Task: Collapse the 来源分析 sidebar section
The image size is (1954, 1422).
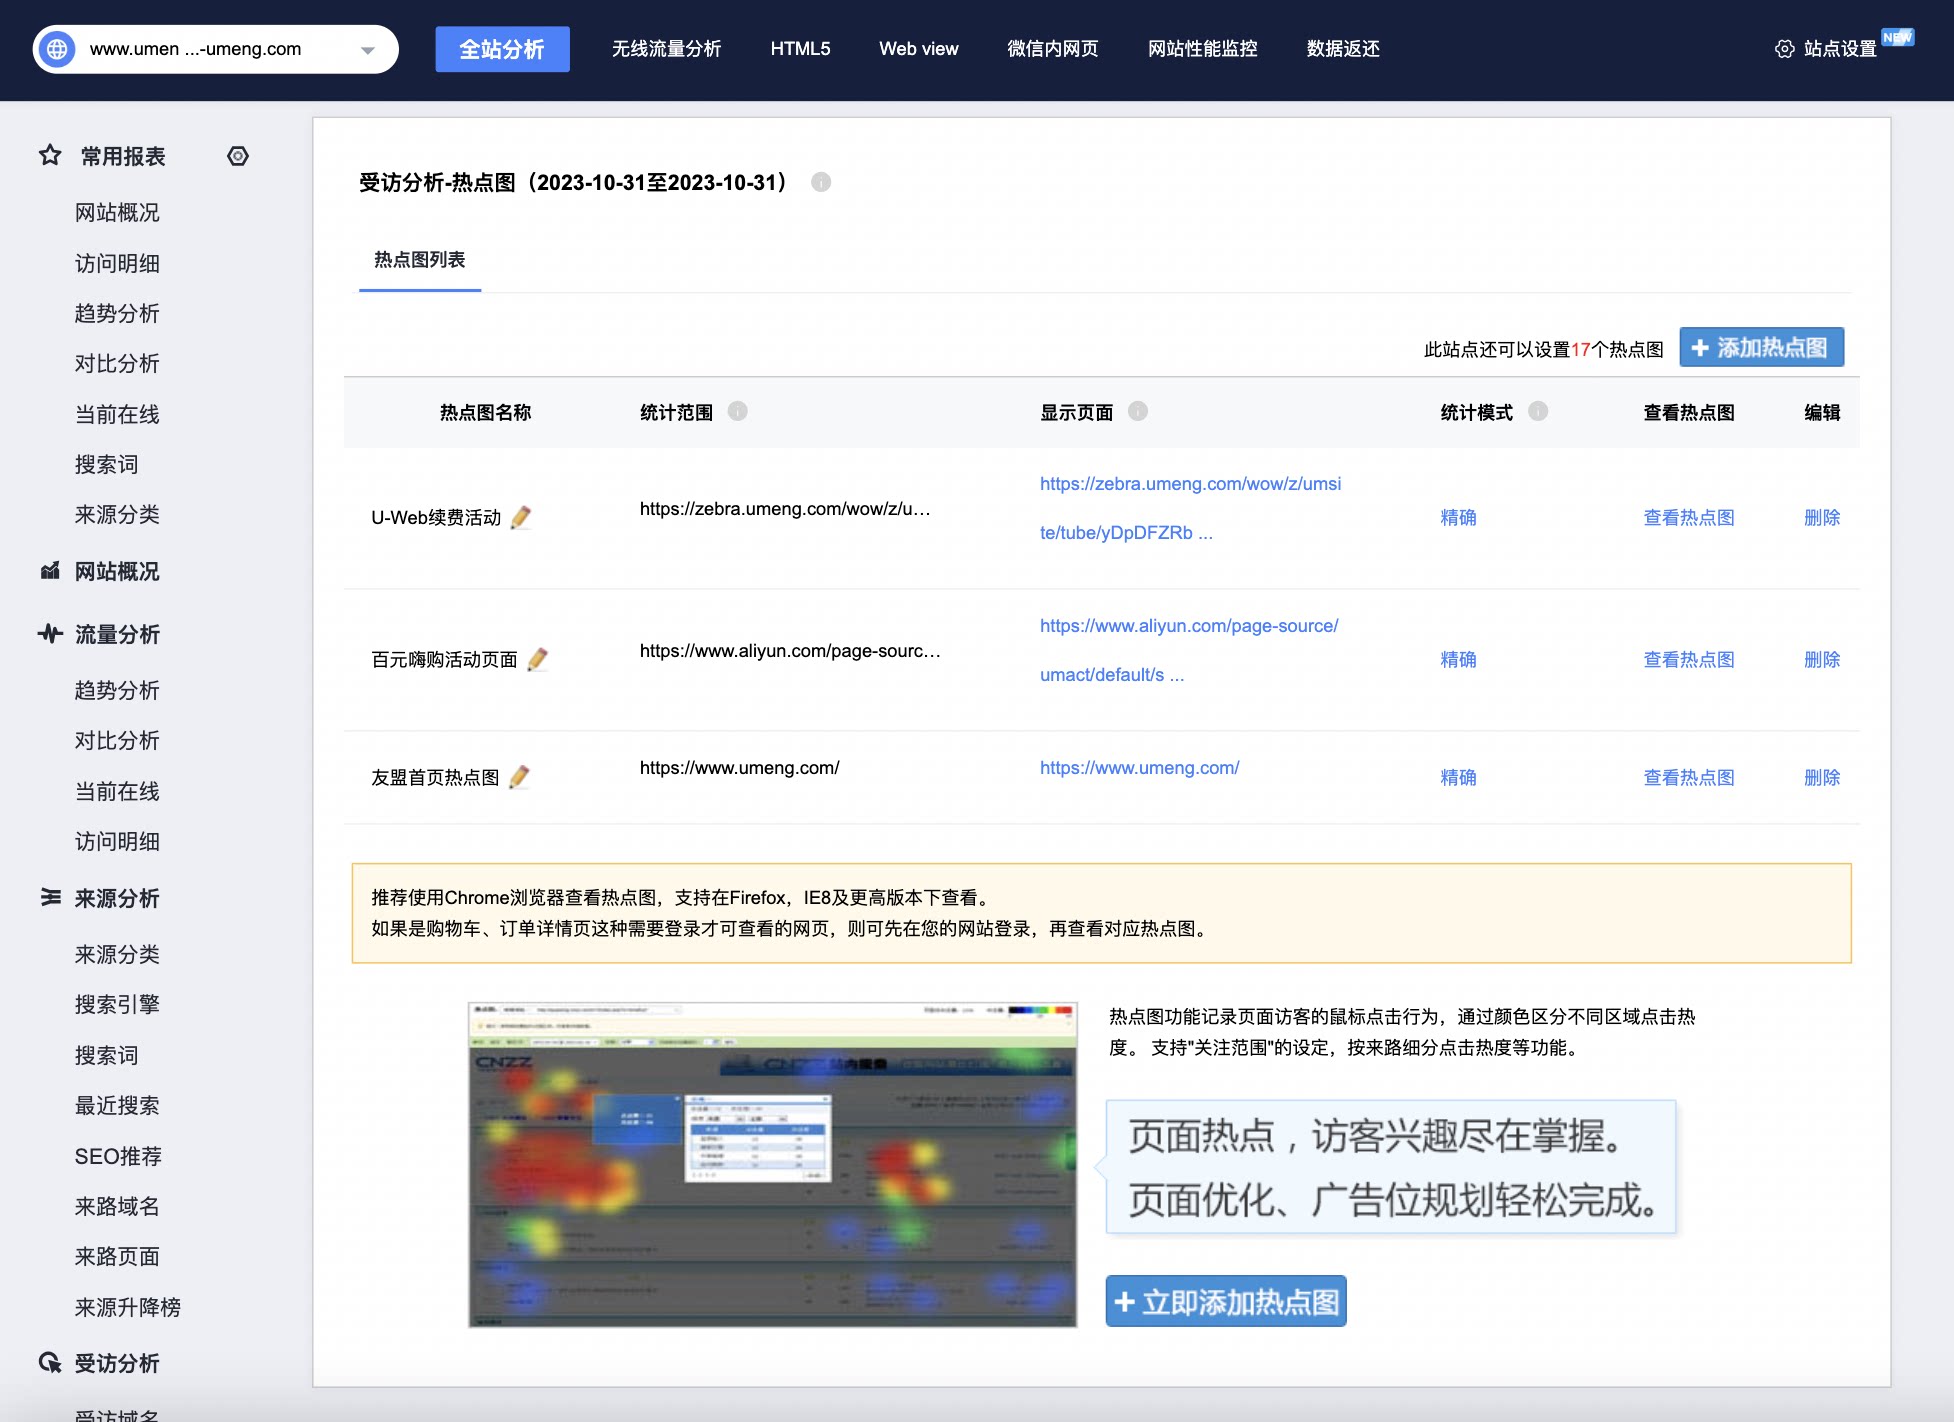Action: click(116, 898)
